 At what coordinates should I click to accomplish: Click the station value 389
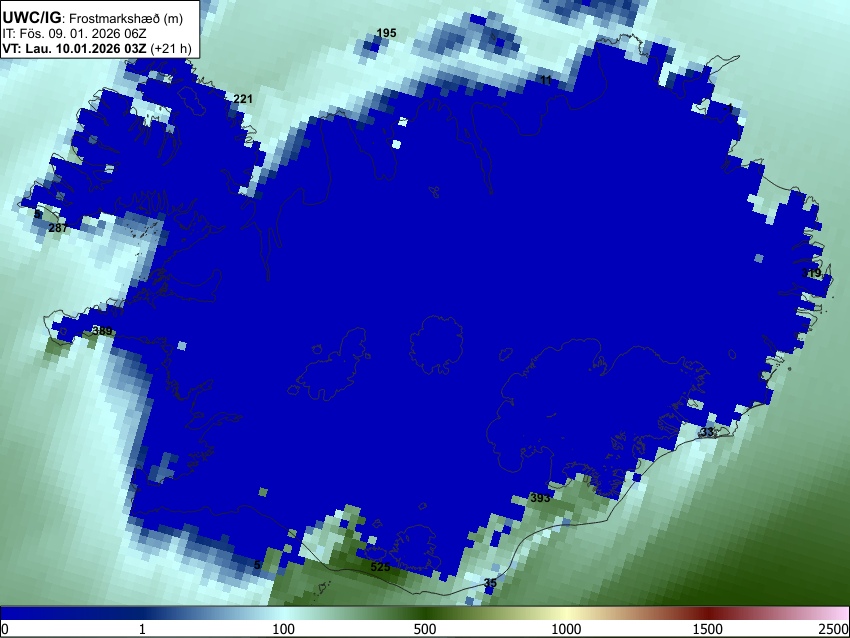click(102, 331)
